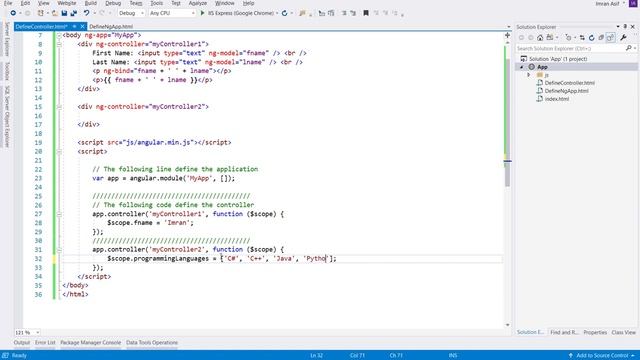Image resolution: width=640 pixels, height=360 pixels.
Task: Select Solution 'App' (1 project) node
Action: [x=558, y=59]
